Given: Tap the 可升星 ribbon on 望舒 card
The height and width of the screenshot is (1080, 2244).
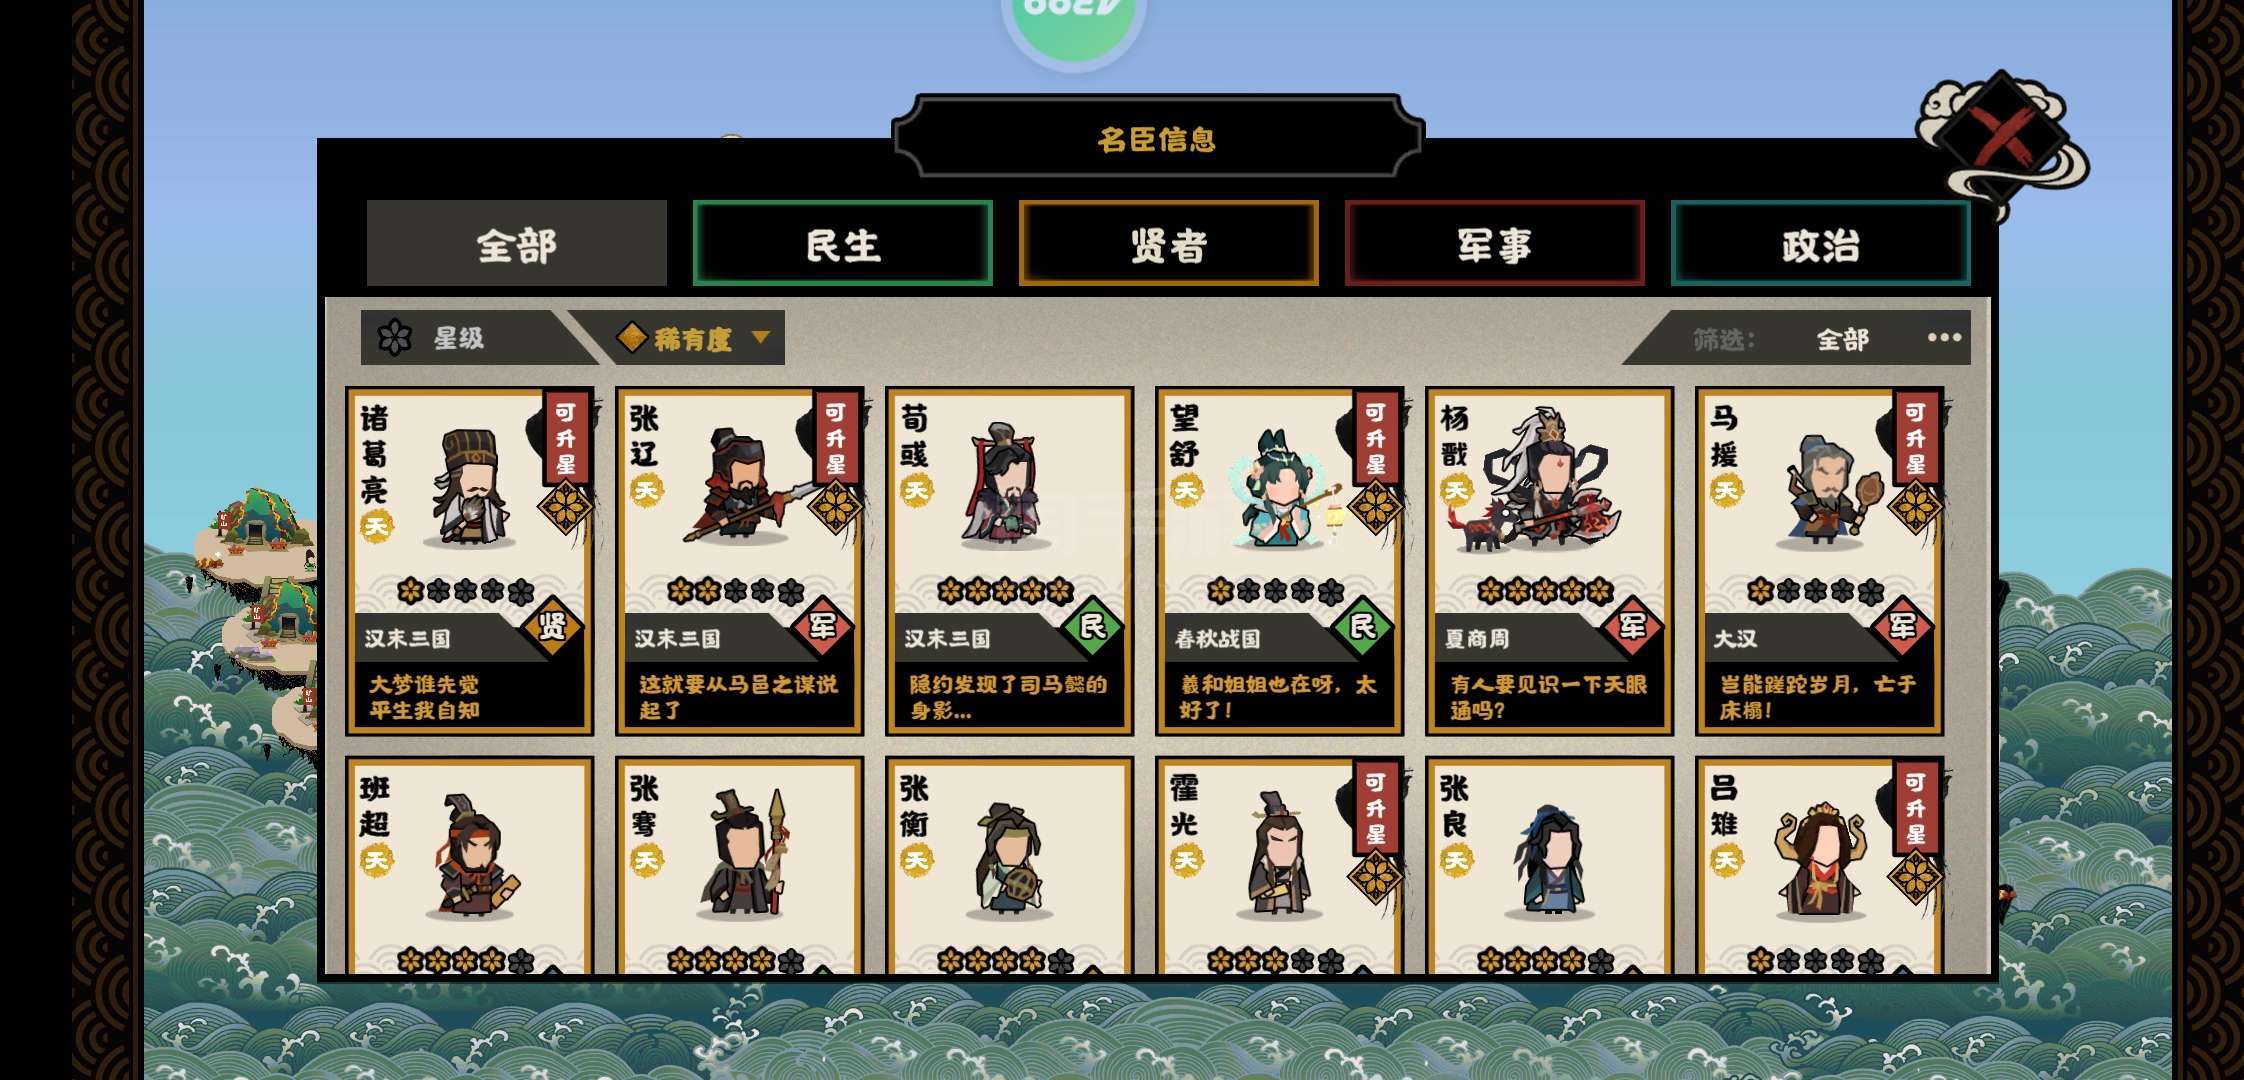Looking at the screenshot, I should [x=1376, y=438].
